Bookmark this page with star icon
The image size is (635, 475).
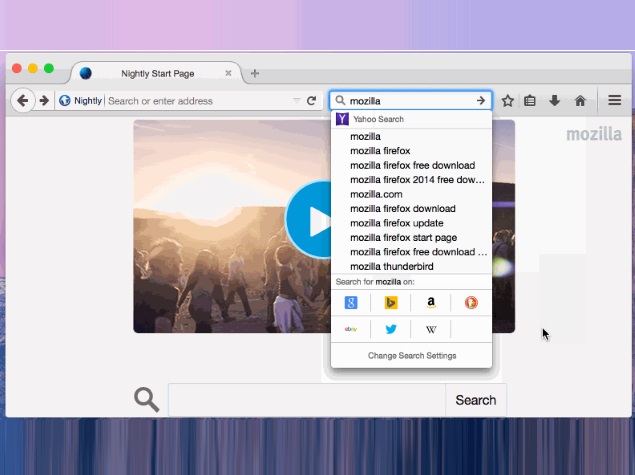coord(508,101)
